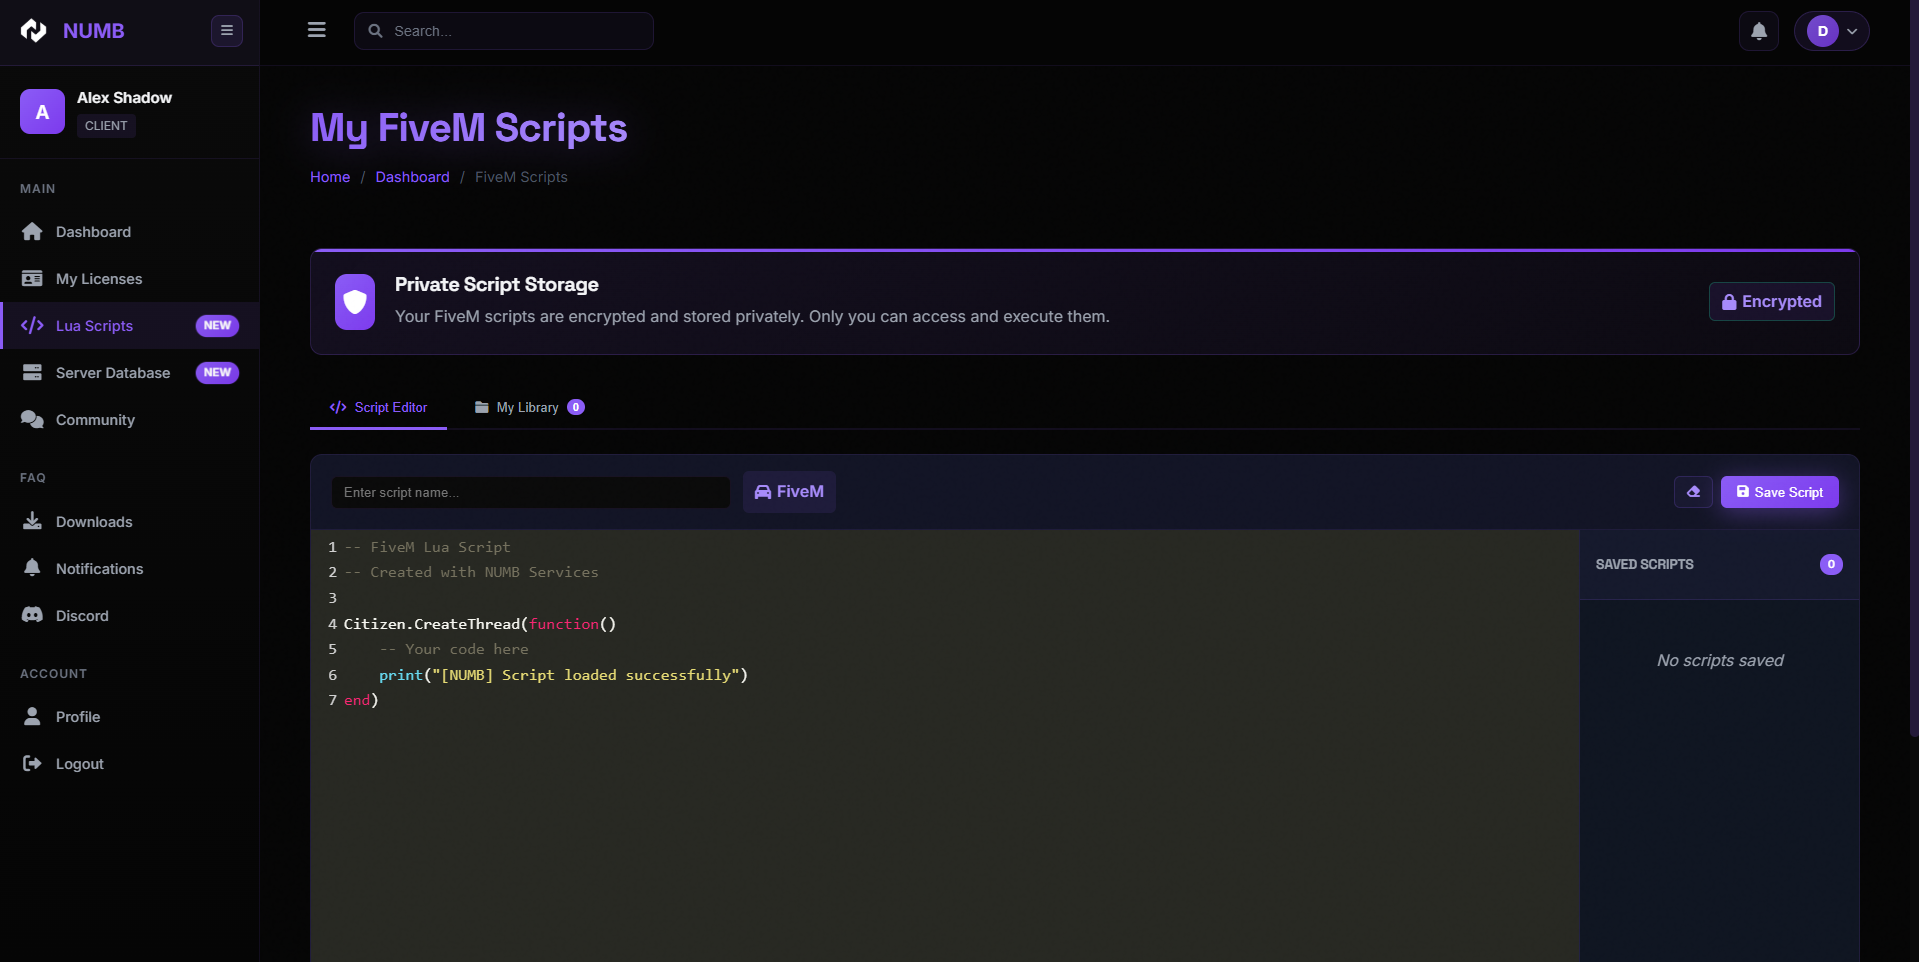Click the Downloads arrow icon

pyautogui.click(x=32, y=521)
